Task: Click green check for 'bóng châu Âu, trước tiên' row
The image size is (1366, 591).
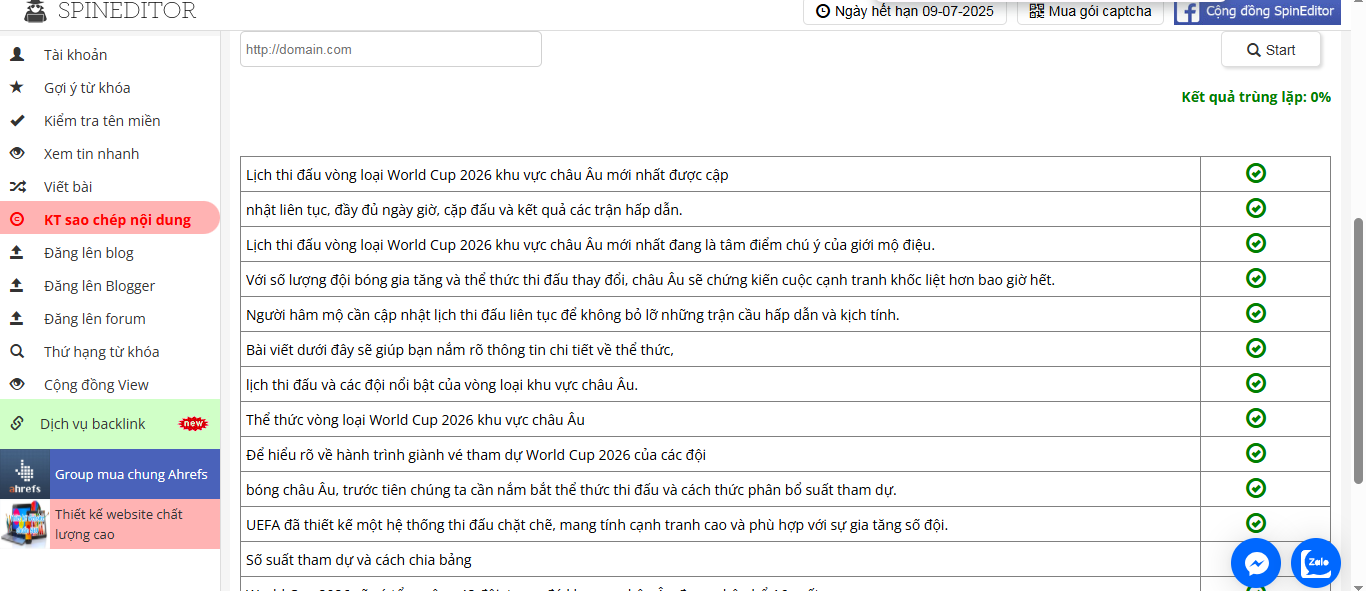Action: click(1256, 488)
